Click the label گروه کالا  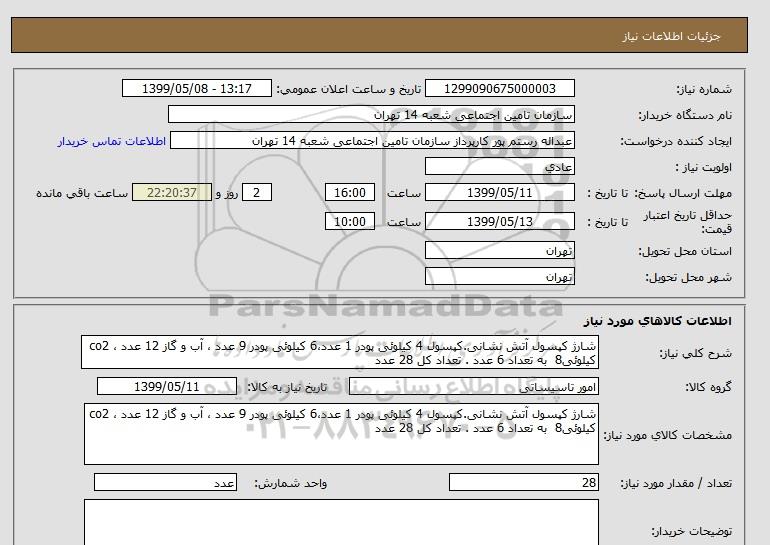(x=708, y=387)
